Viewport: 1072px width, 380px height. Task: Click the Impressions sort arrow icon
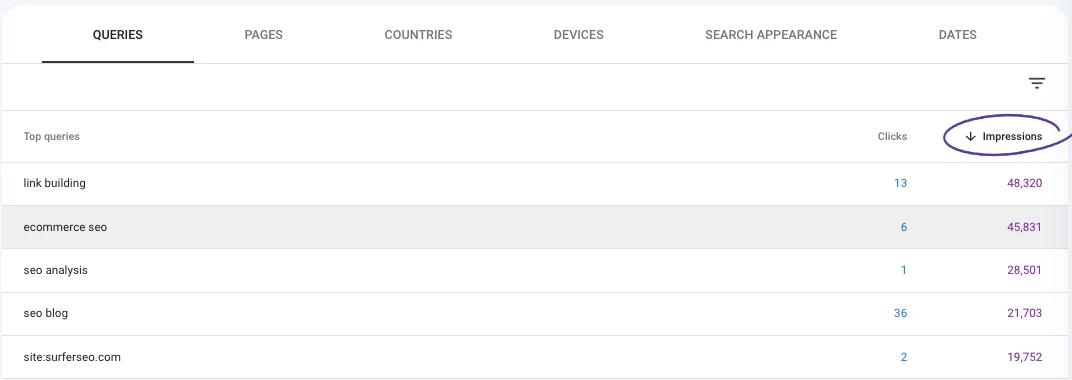(970, 137)
